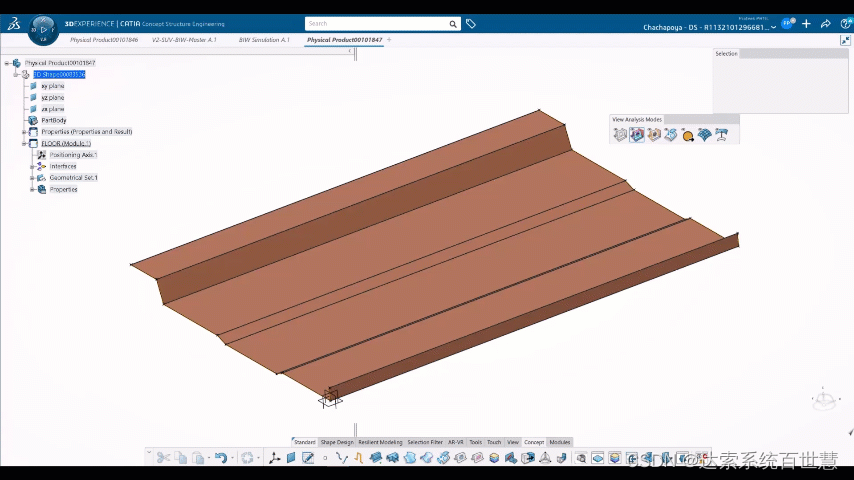Select the PartBody tree item
Screen dimensions: 854x480
[x=53, y=120]
